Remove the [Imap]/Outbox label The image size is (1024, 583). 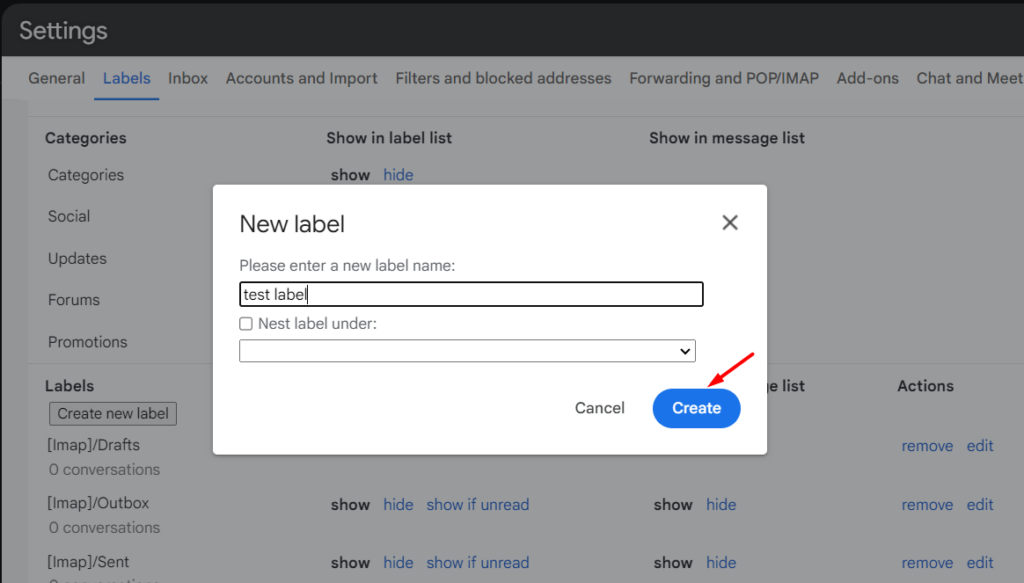927,505
